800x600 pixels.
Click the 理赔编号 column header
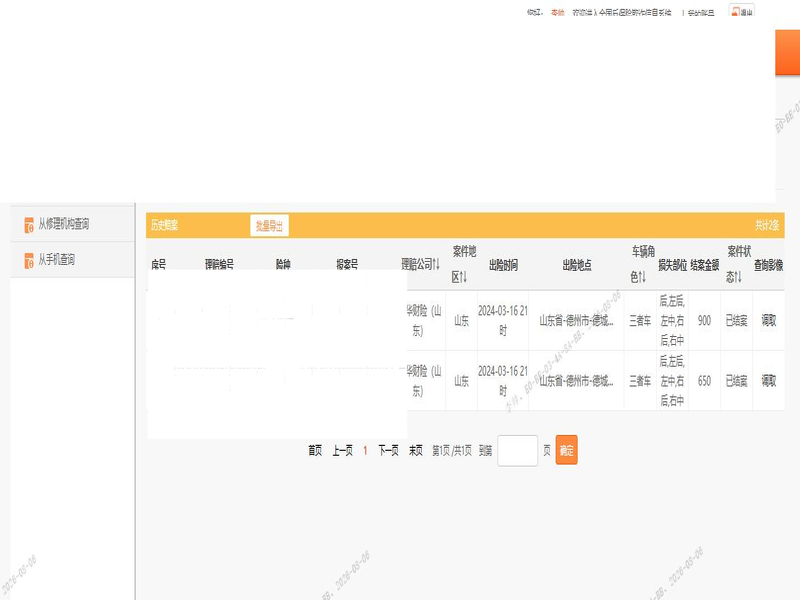point(219,264)
